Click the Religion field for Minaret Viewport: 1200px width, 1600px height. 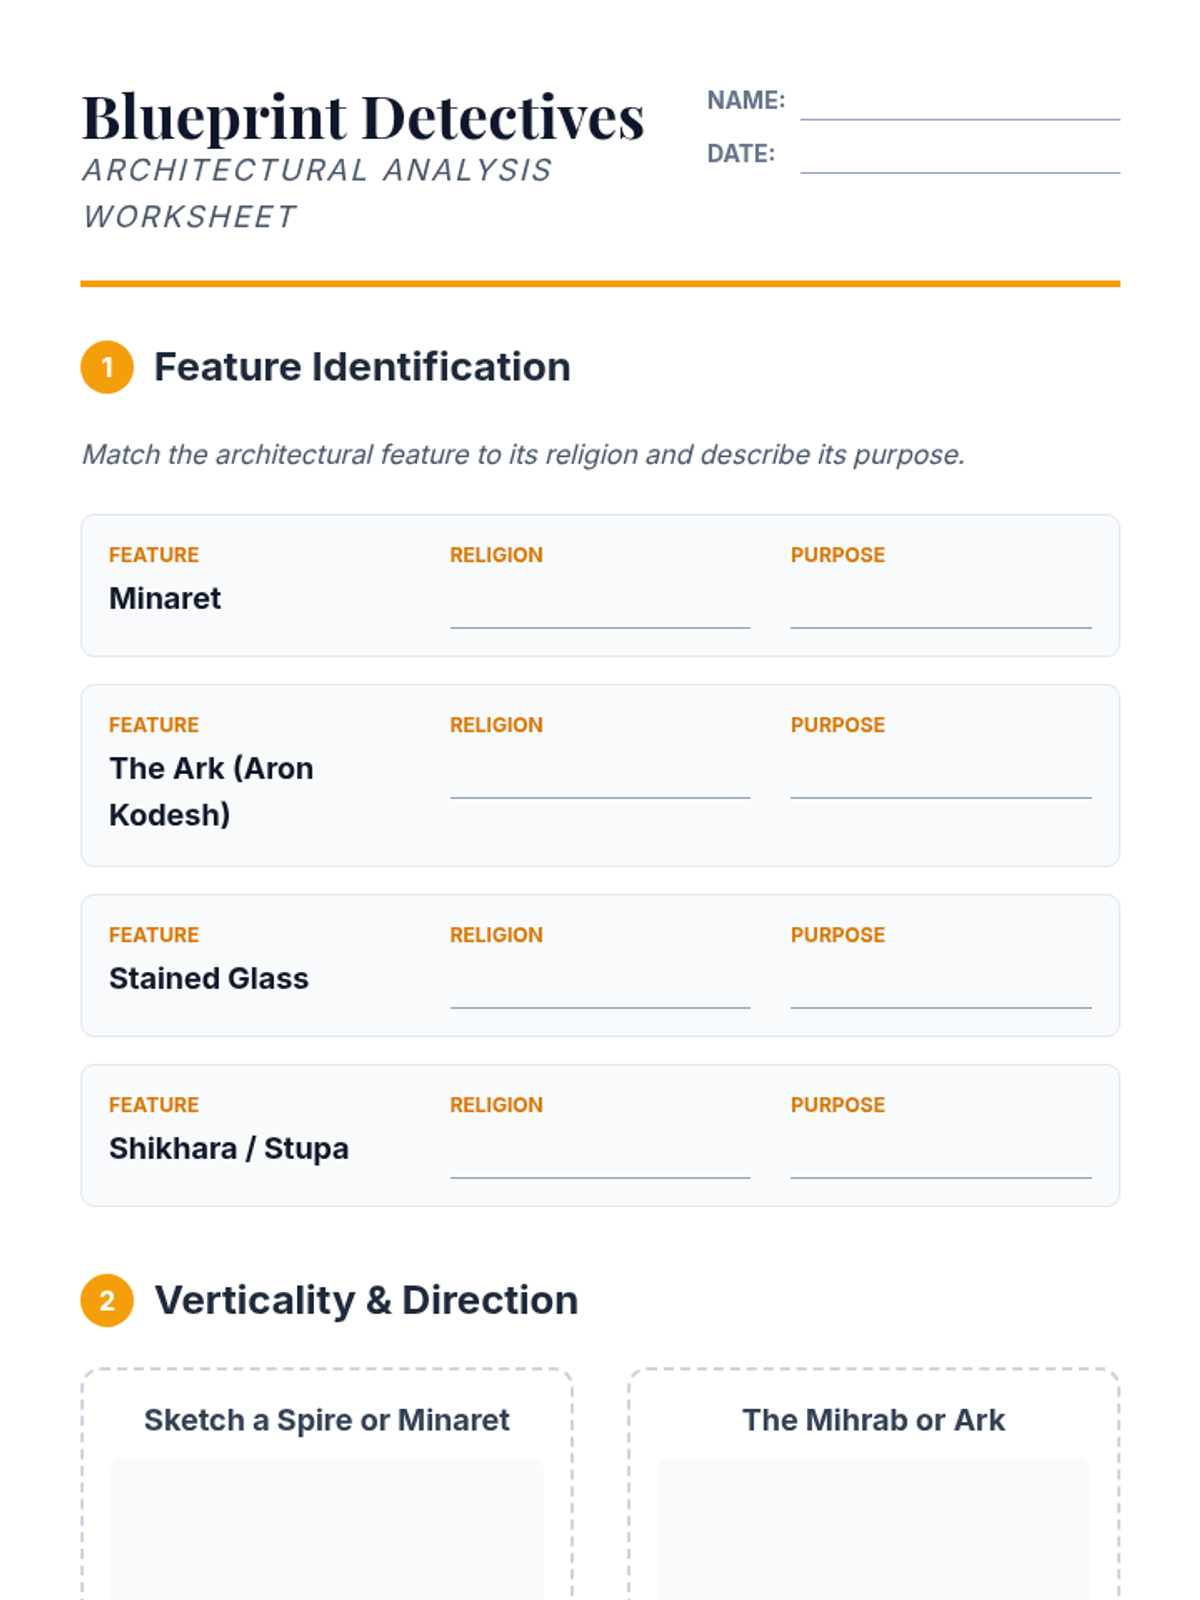(x=599, y=610)
